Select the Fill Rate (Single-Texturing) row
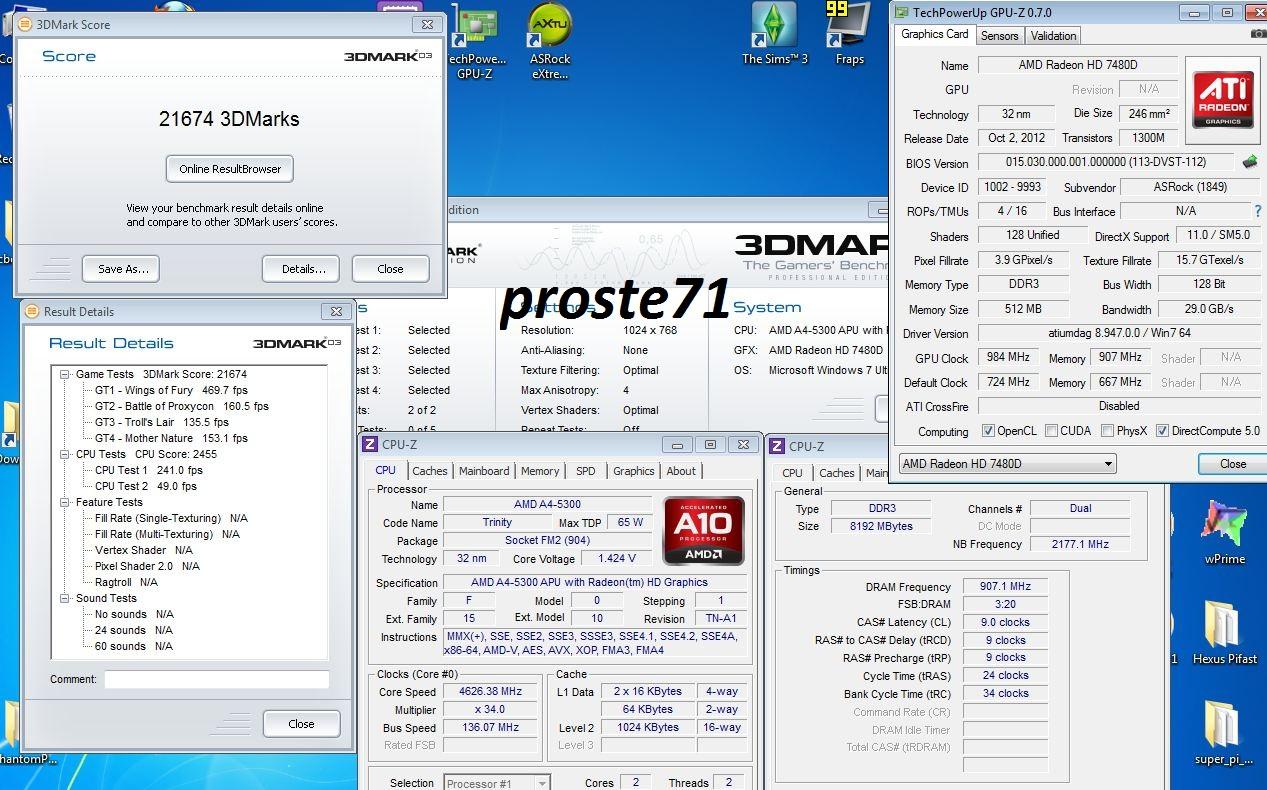Viewport: 1267px width, 790px height. [x=171, y=518]
